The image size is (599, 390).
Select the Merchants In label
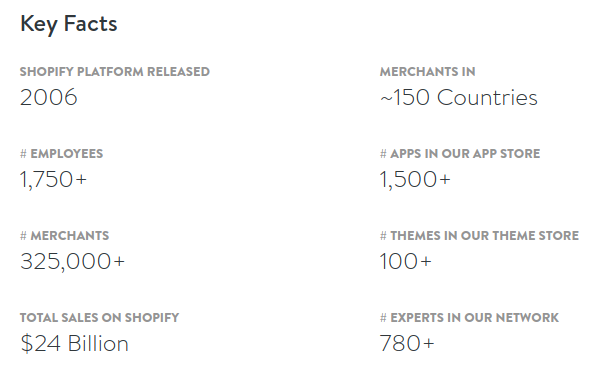pos(427,72)
